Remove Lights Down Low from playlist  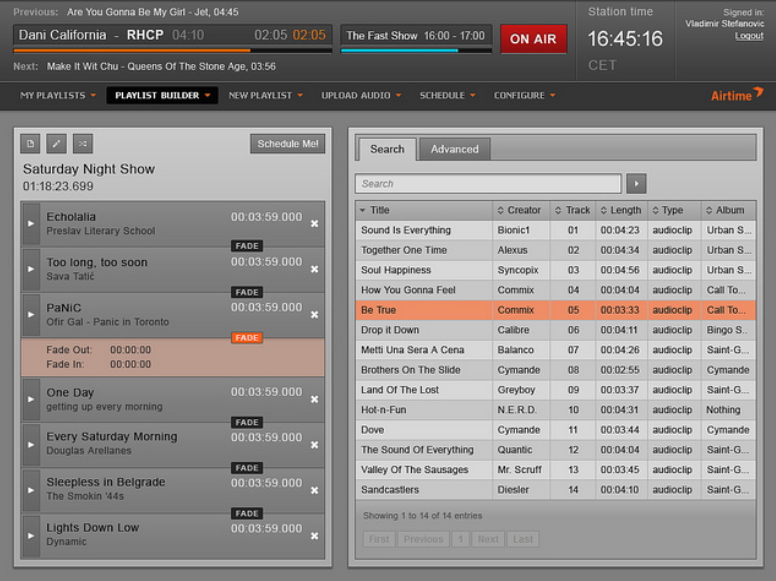[x=314, y=536]
